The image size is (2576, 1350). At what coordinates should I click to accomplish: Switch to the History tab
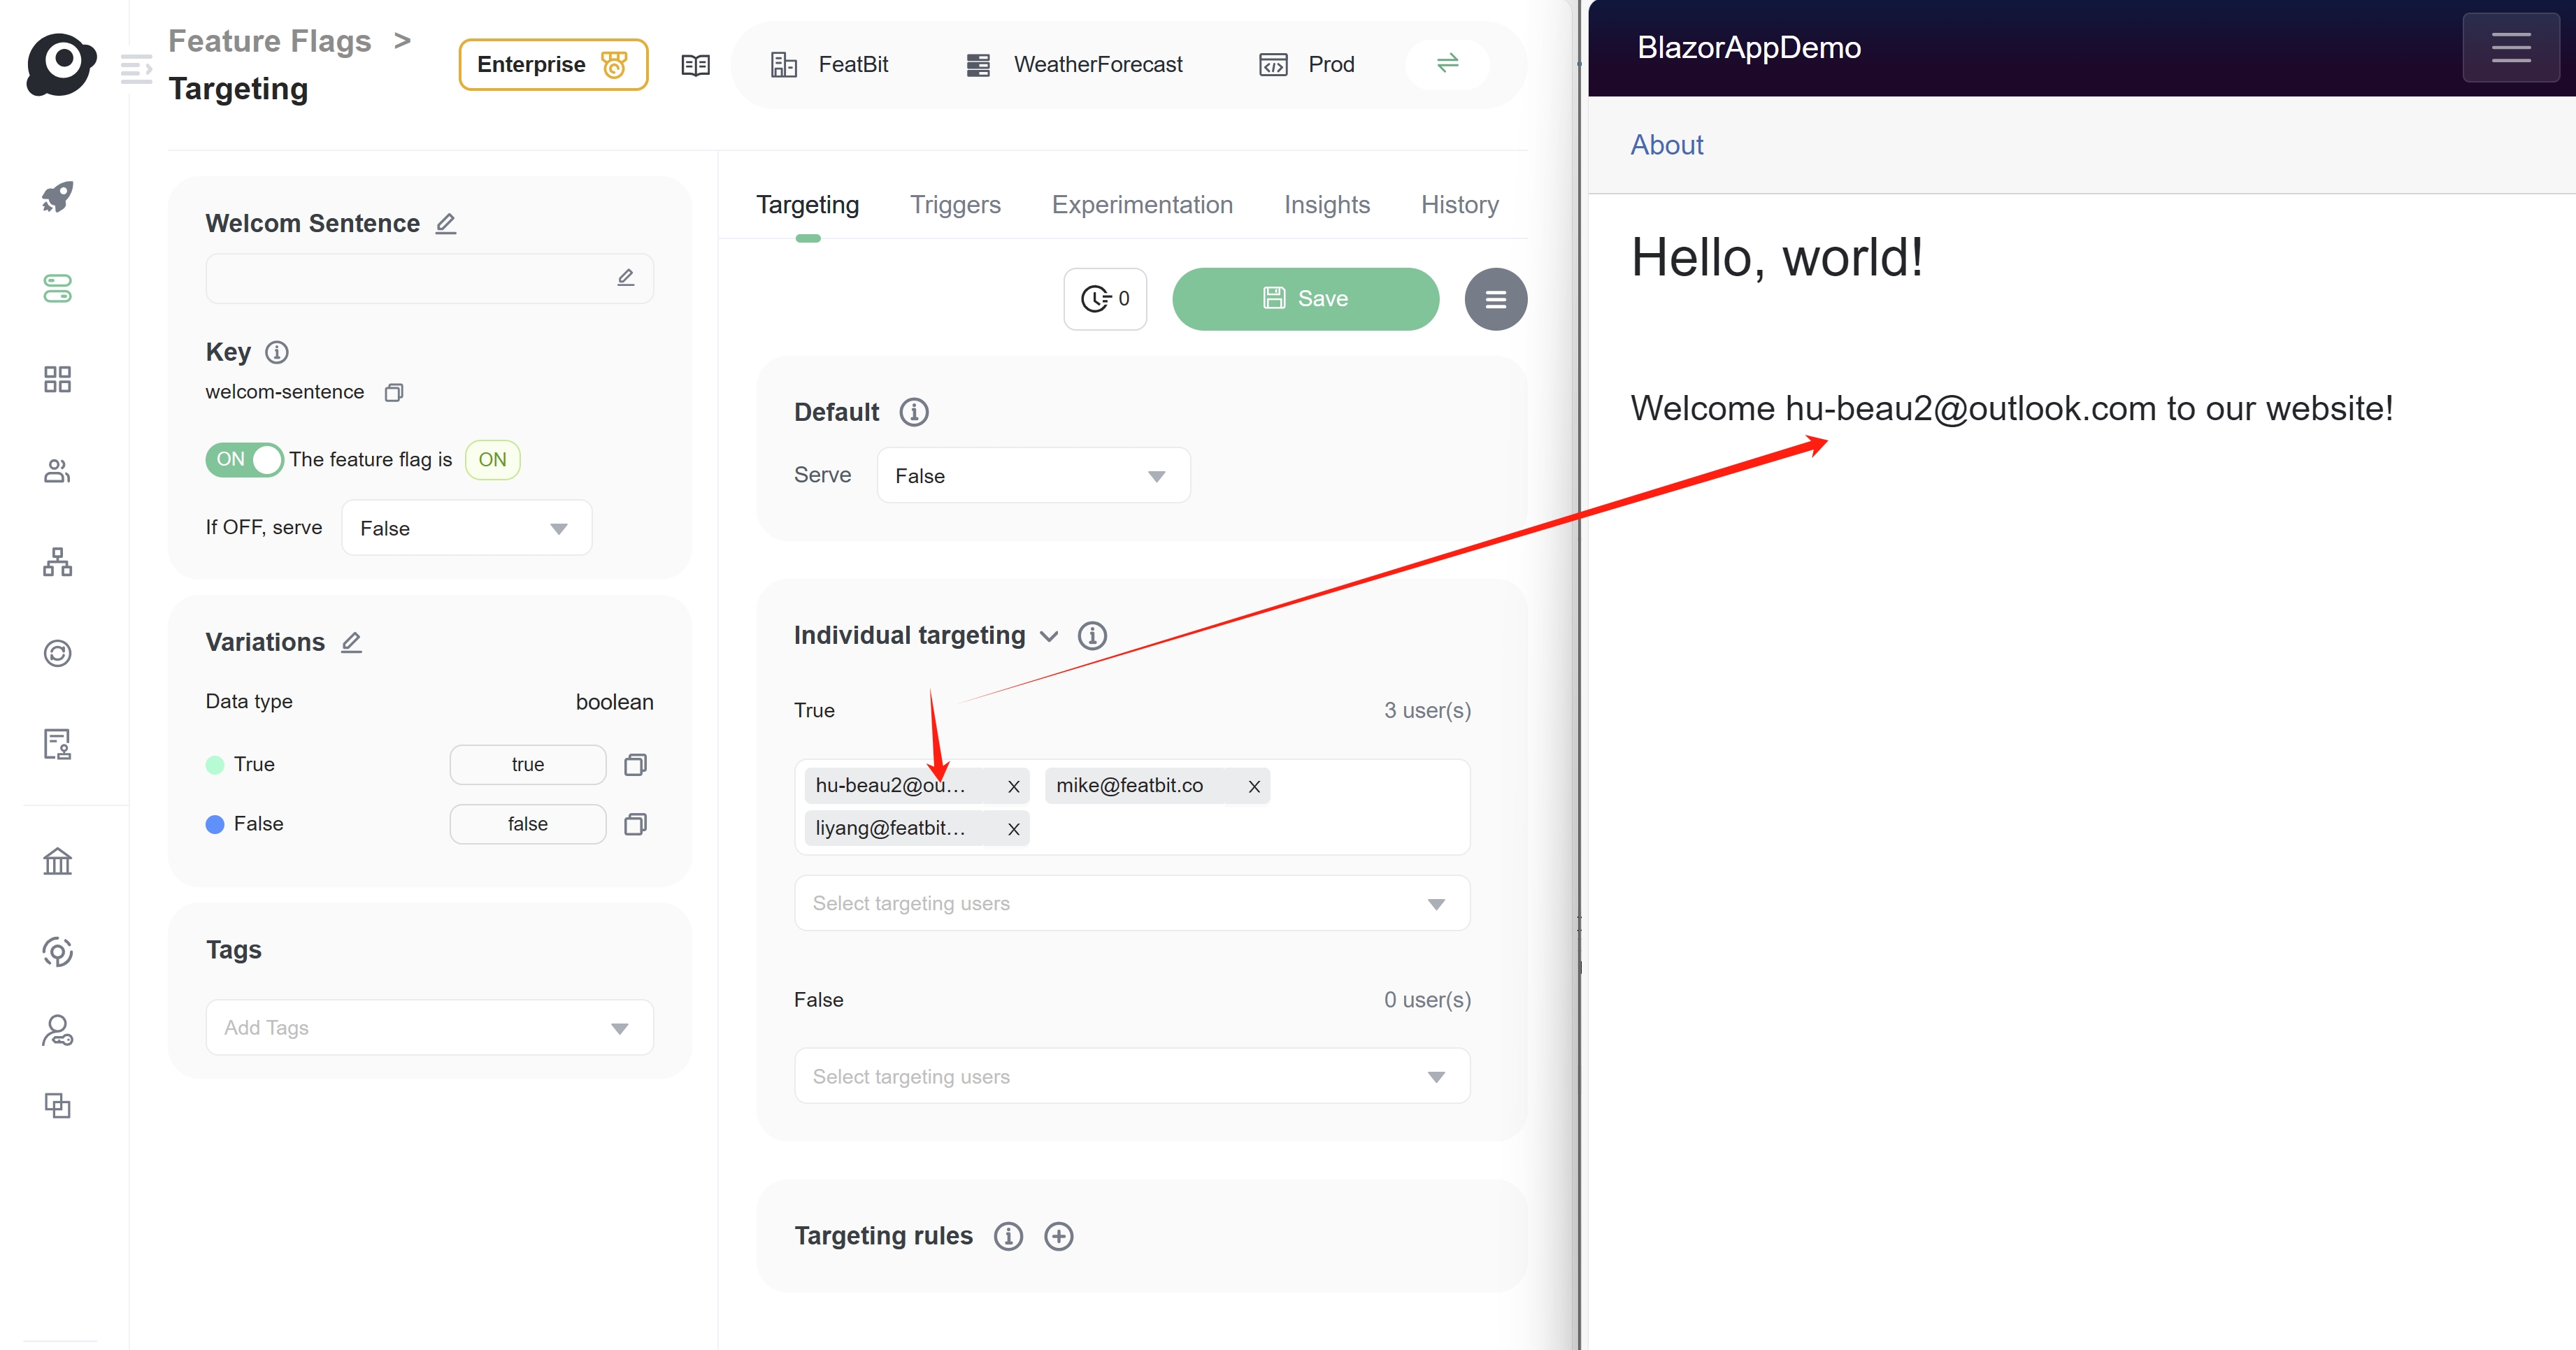[1459, 205]
